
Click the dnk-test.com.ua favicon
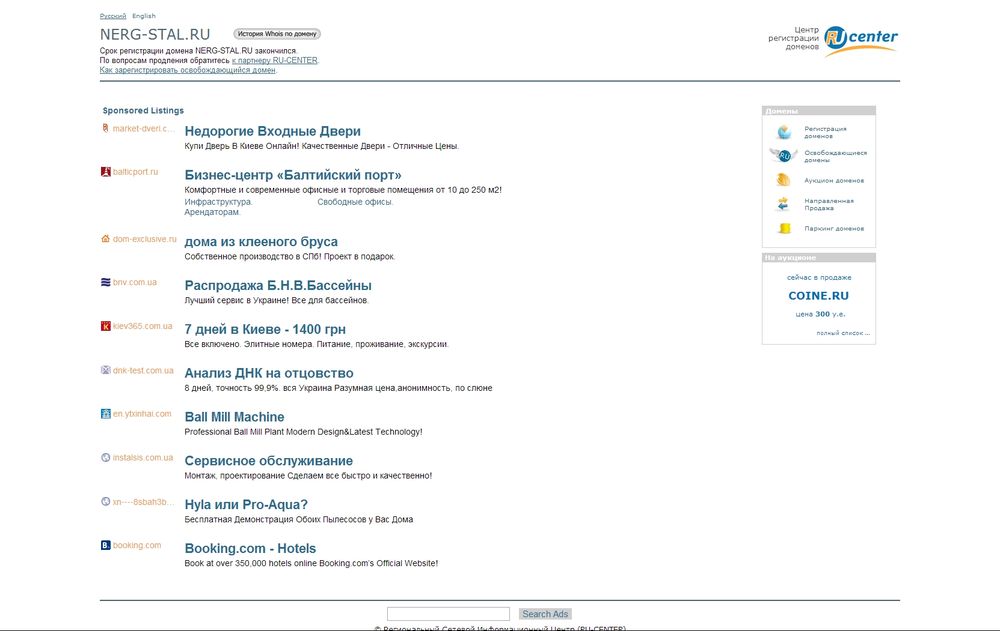(x=106, y=370)
